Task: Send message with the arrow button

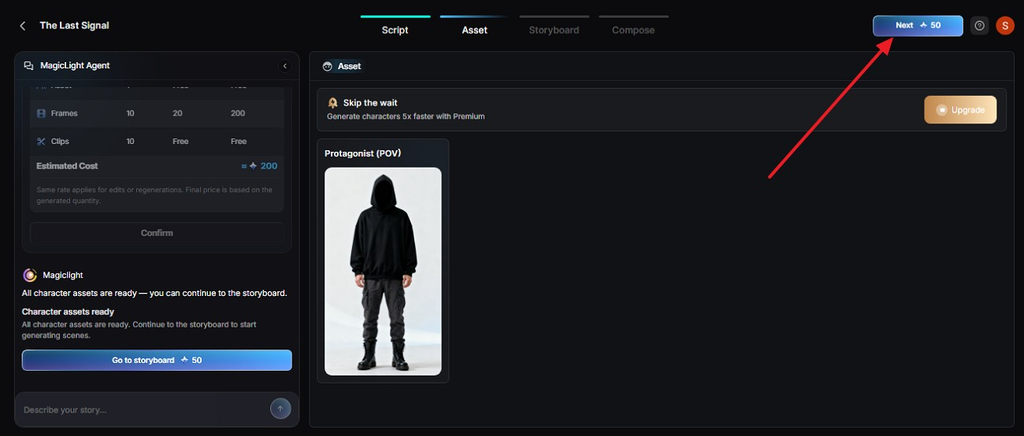Action: (280, 409)
